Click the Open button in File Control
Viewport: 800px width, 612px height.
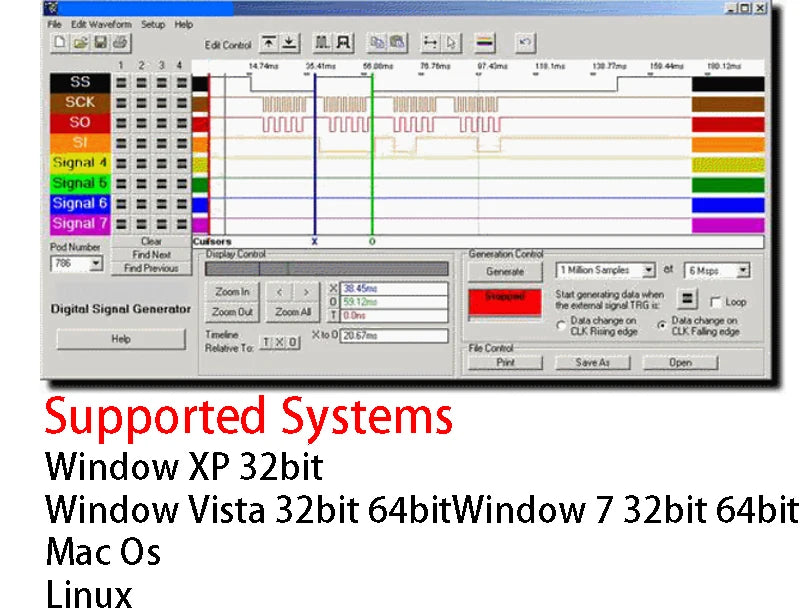(680, 363)
